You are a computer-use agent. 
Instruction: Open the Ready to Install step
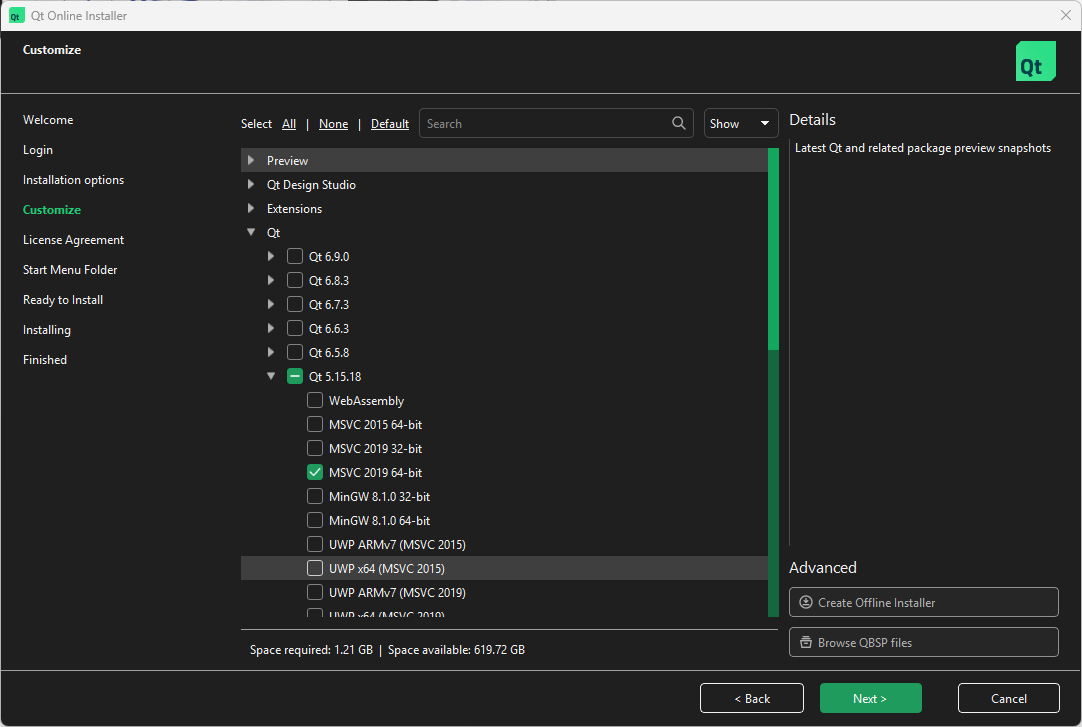point(63,300)
